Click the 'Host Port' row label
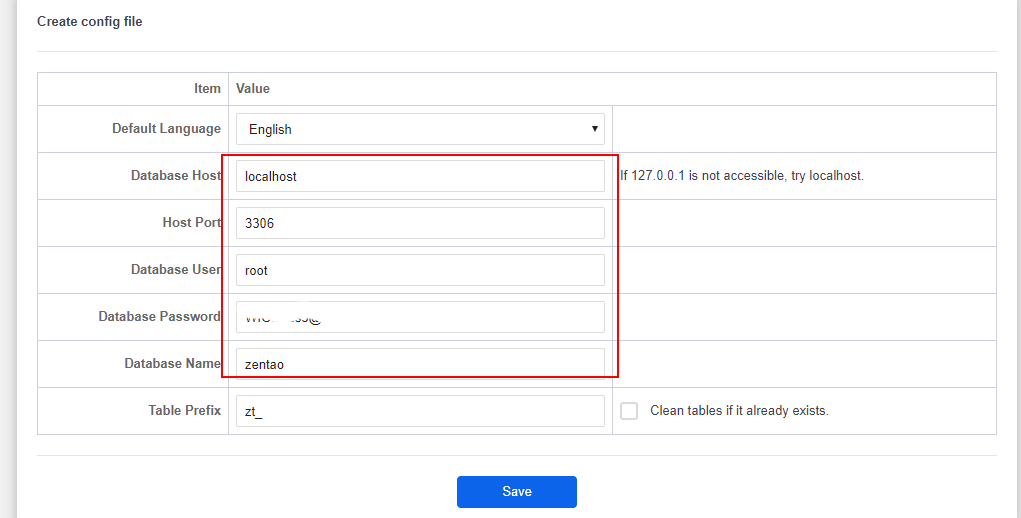The height and width of the screenshot is (518, 1021). [191, 223]
